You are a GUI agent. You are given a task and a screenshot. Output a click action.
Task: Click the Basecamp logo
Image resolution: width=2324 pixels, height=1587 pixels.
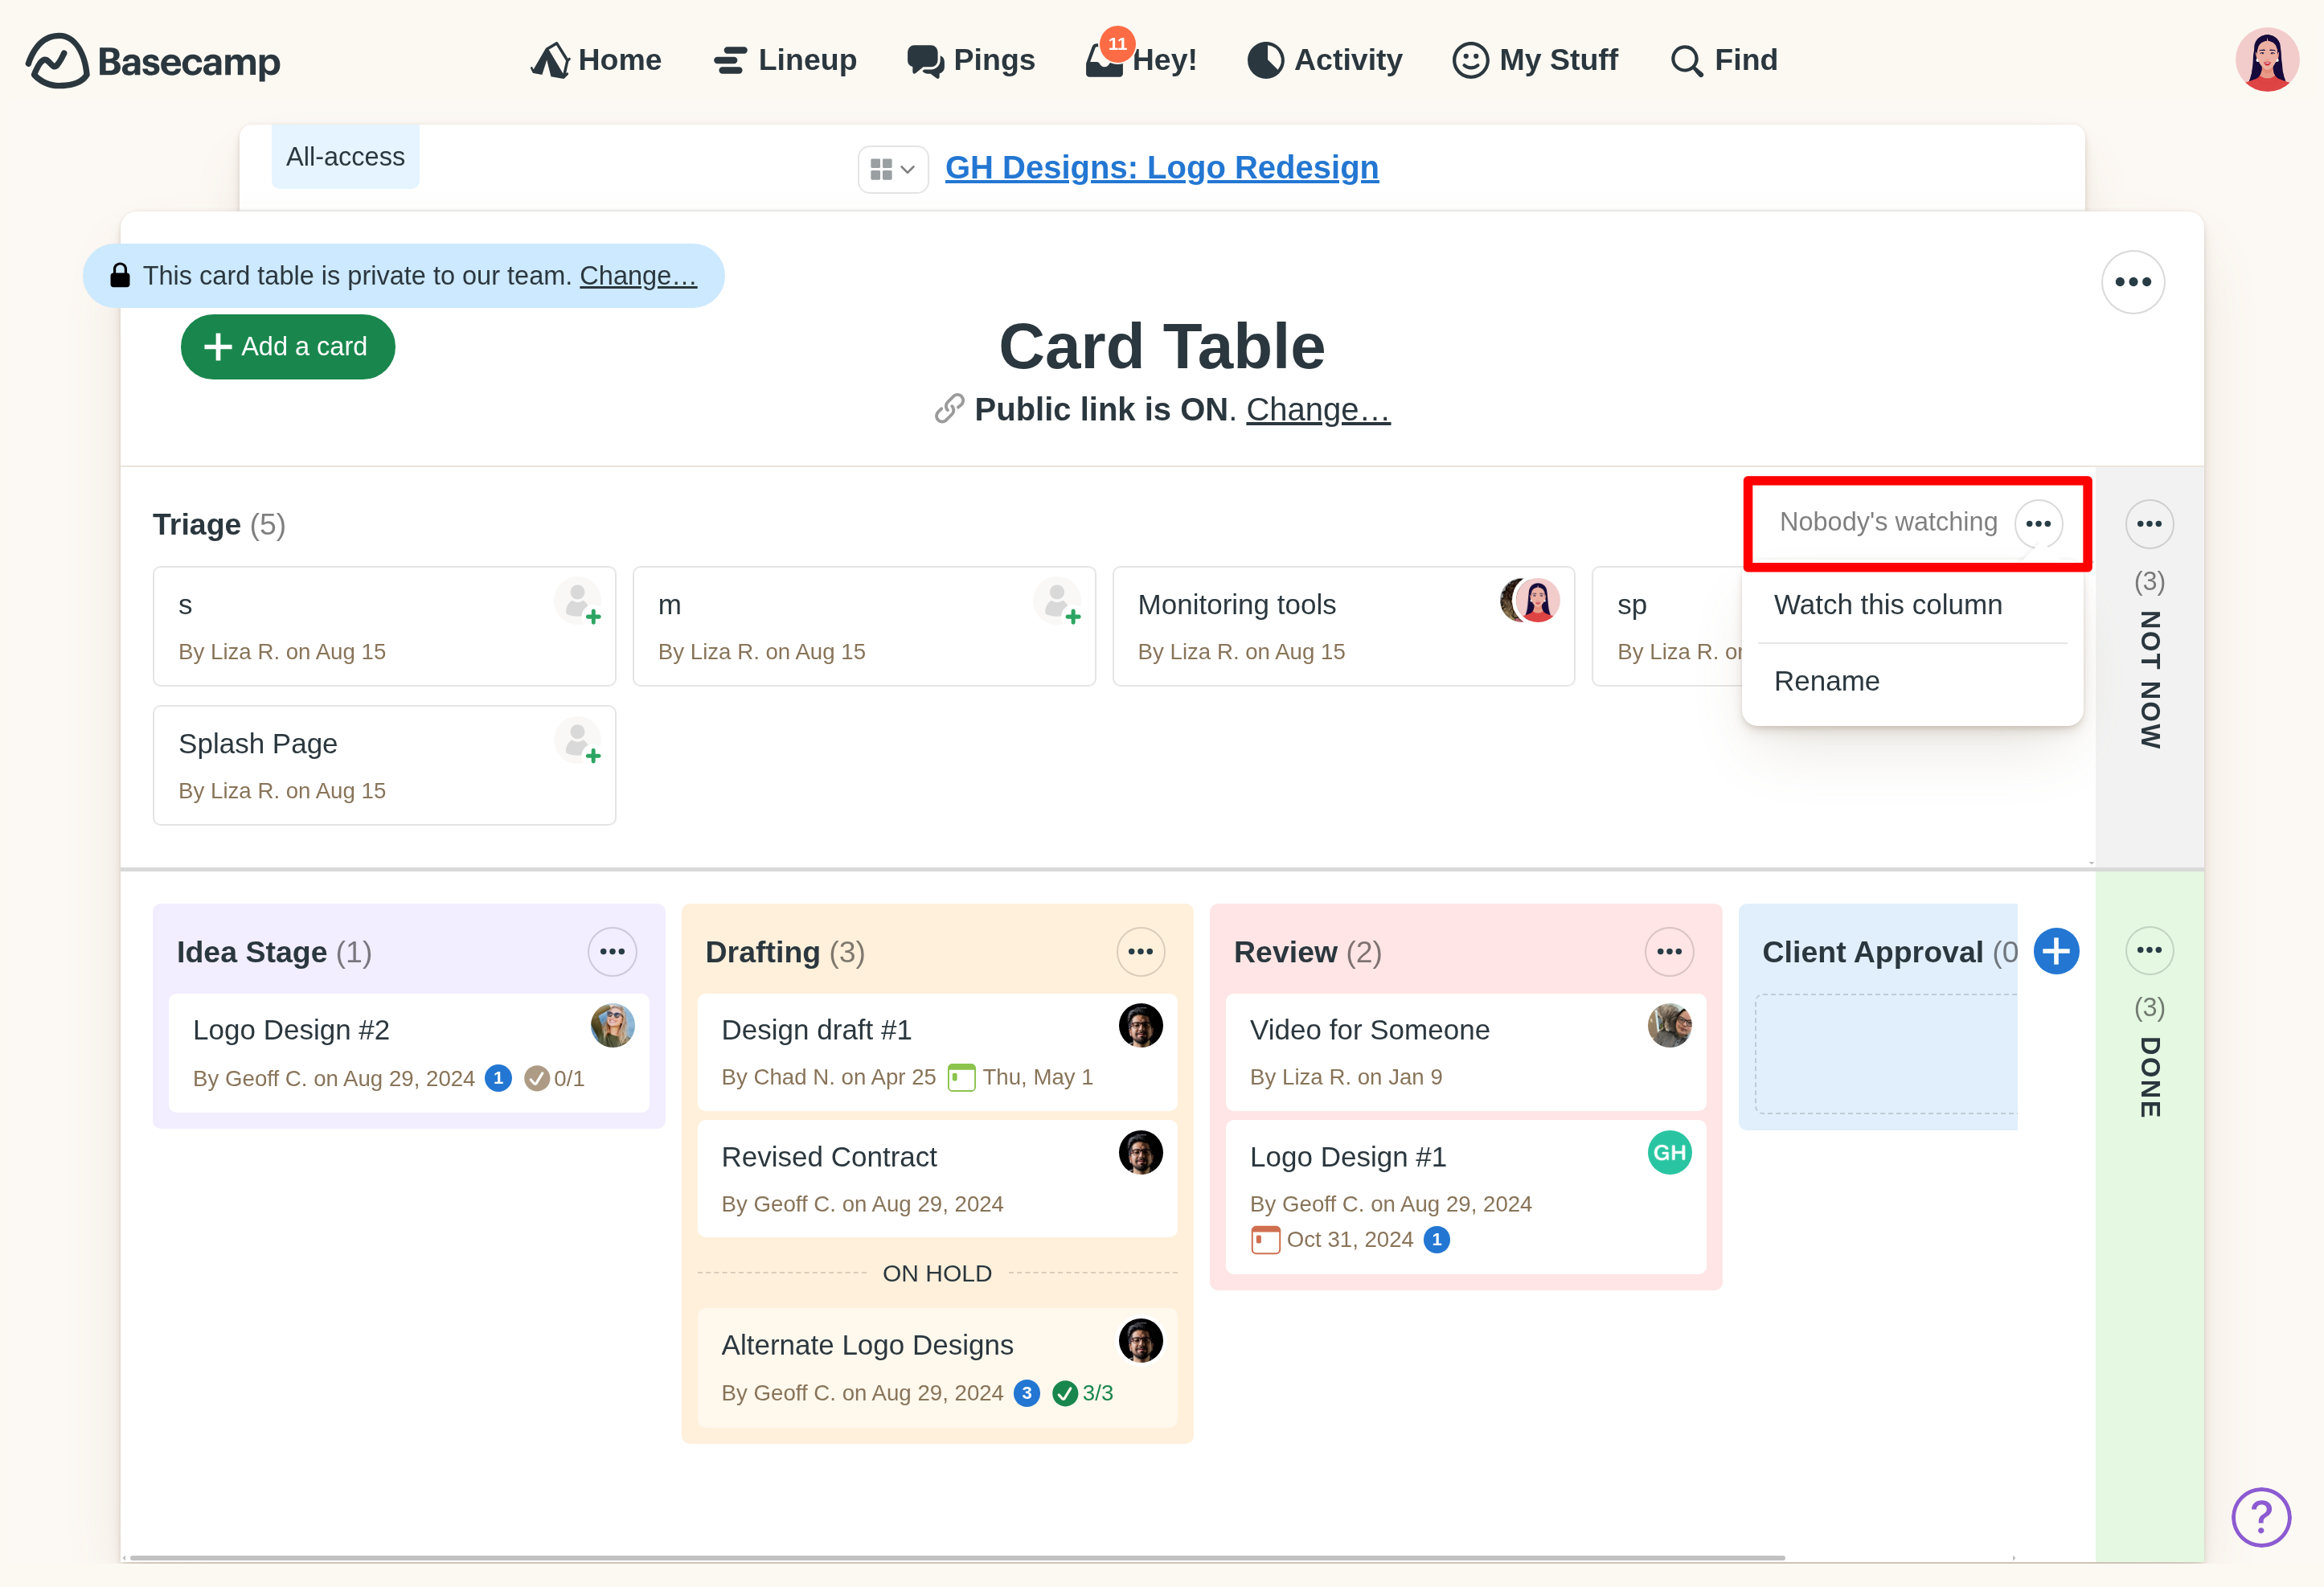click(x=153, y=61)
